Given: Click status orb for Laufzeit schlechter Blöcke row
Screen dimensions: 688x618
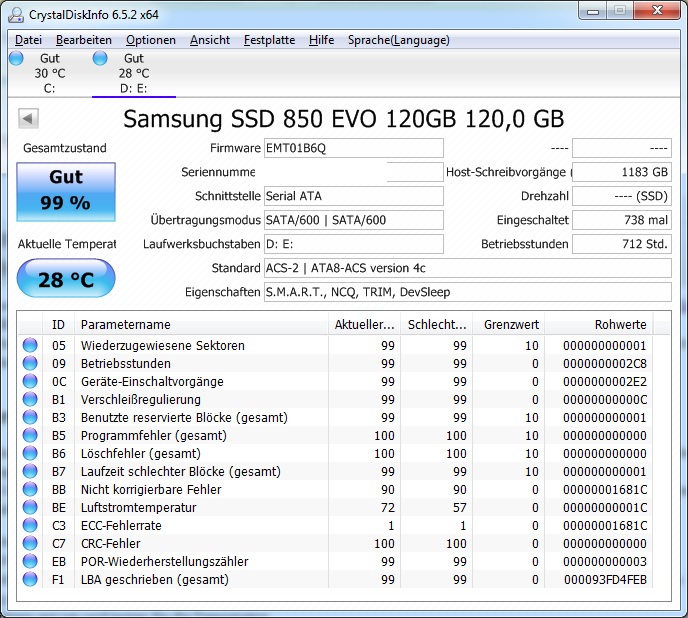Looking at the screenshot, I should [x=30, y=471].
